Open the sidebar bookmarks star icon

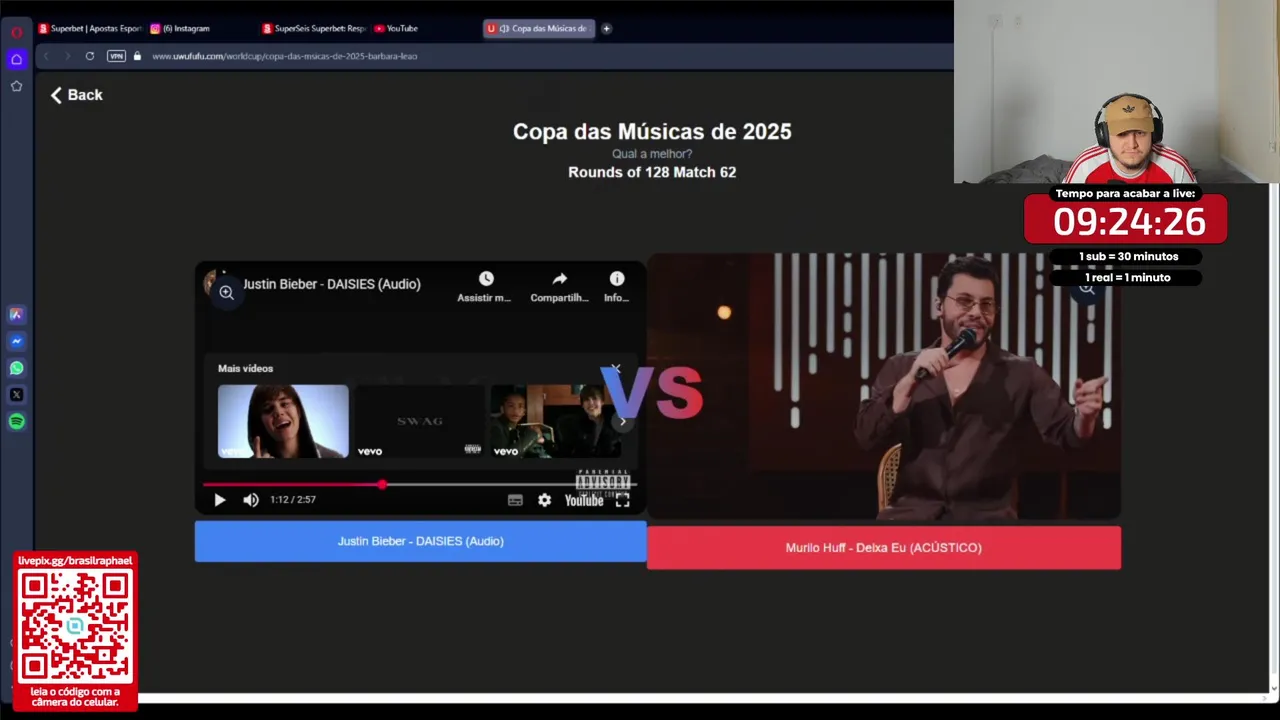16,86
